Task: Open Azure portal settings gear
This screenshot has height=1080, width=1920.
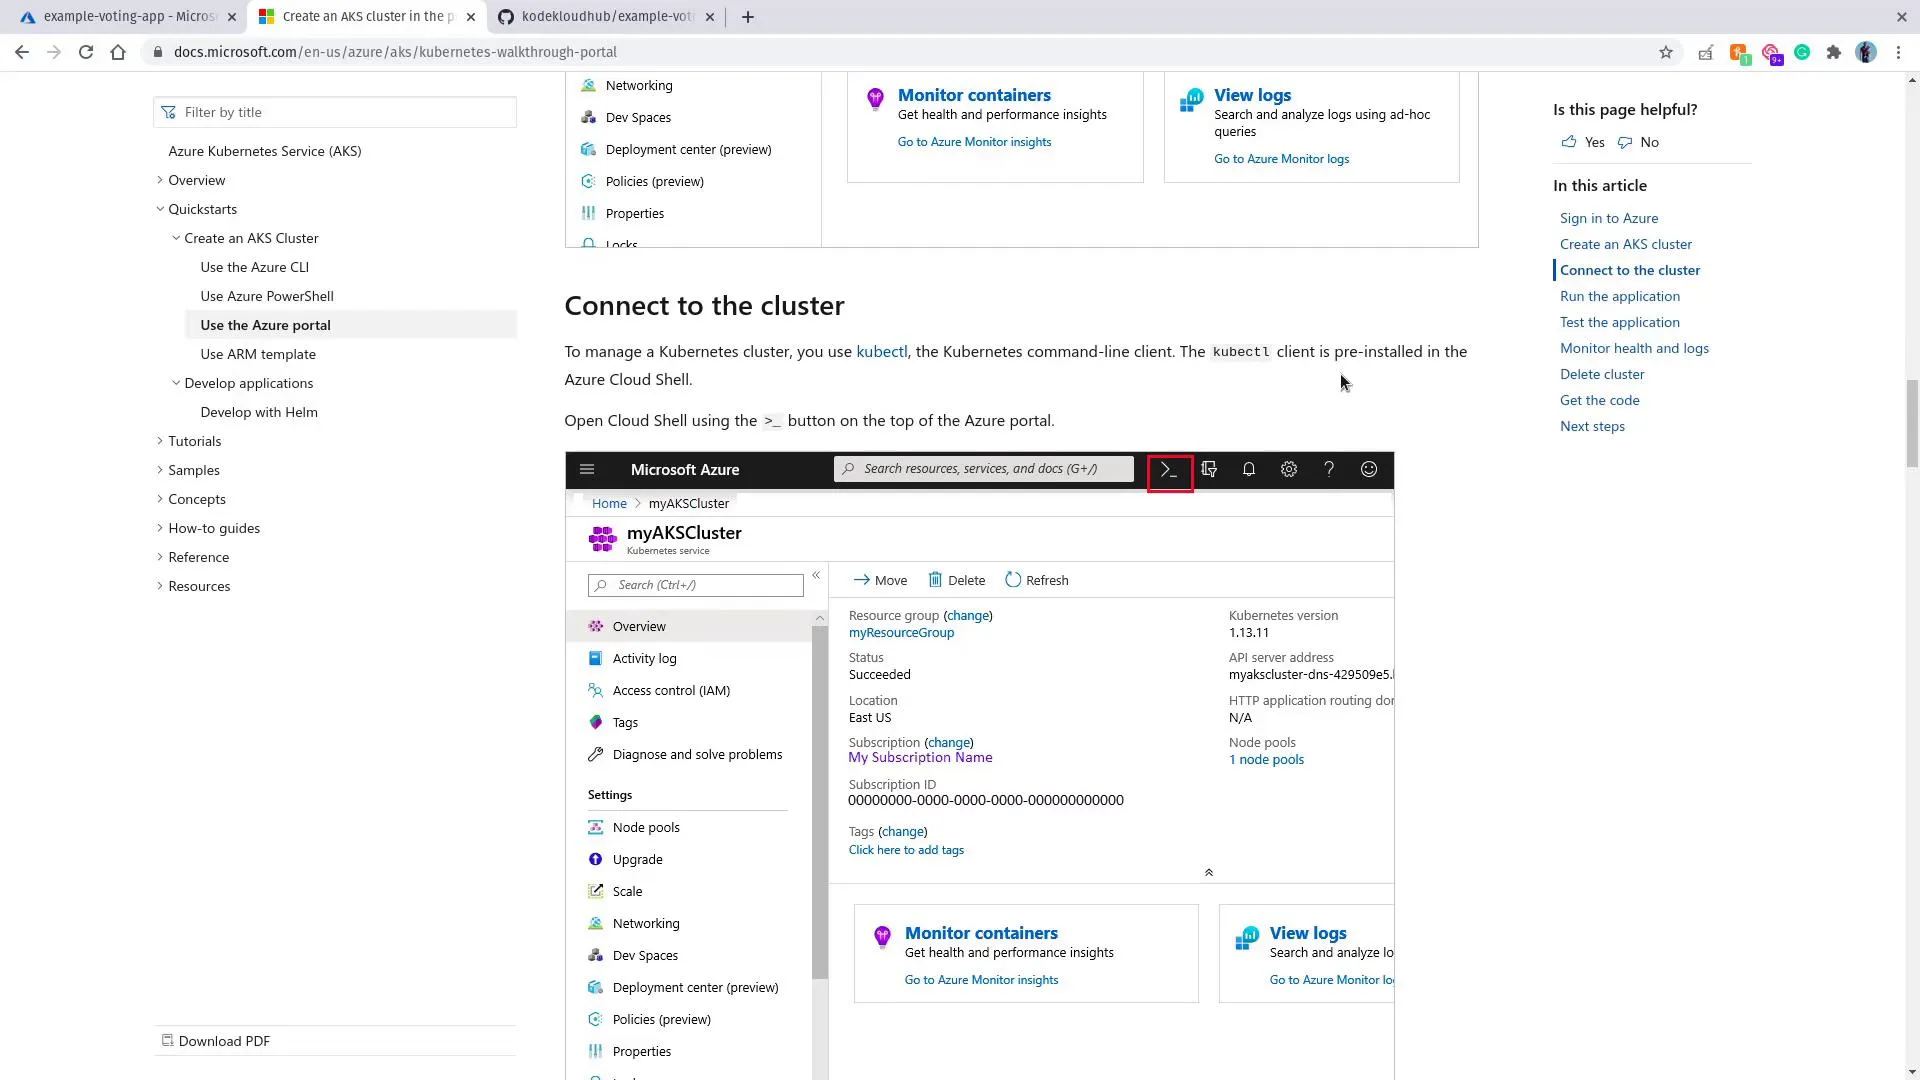Action: pyautogui.click(x=1288, y=469)
